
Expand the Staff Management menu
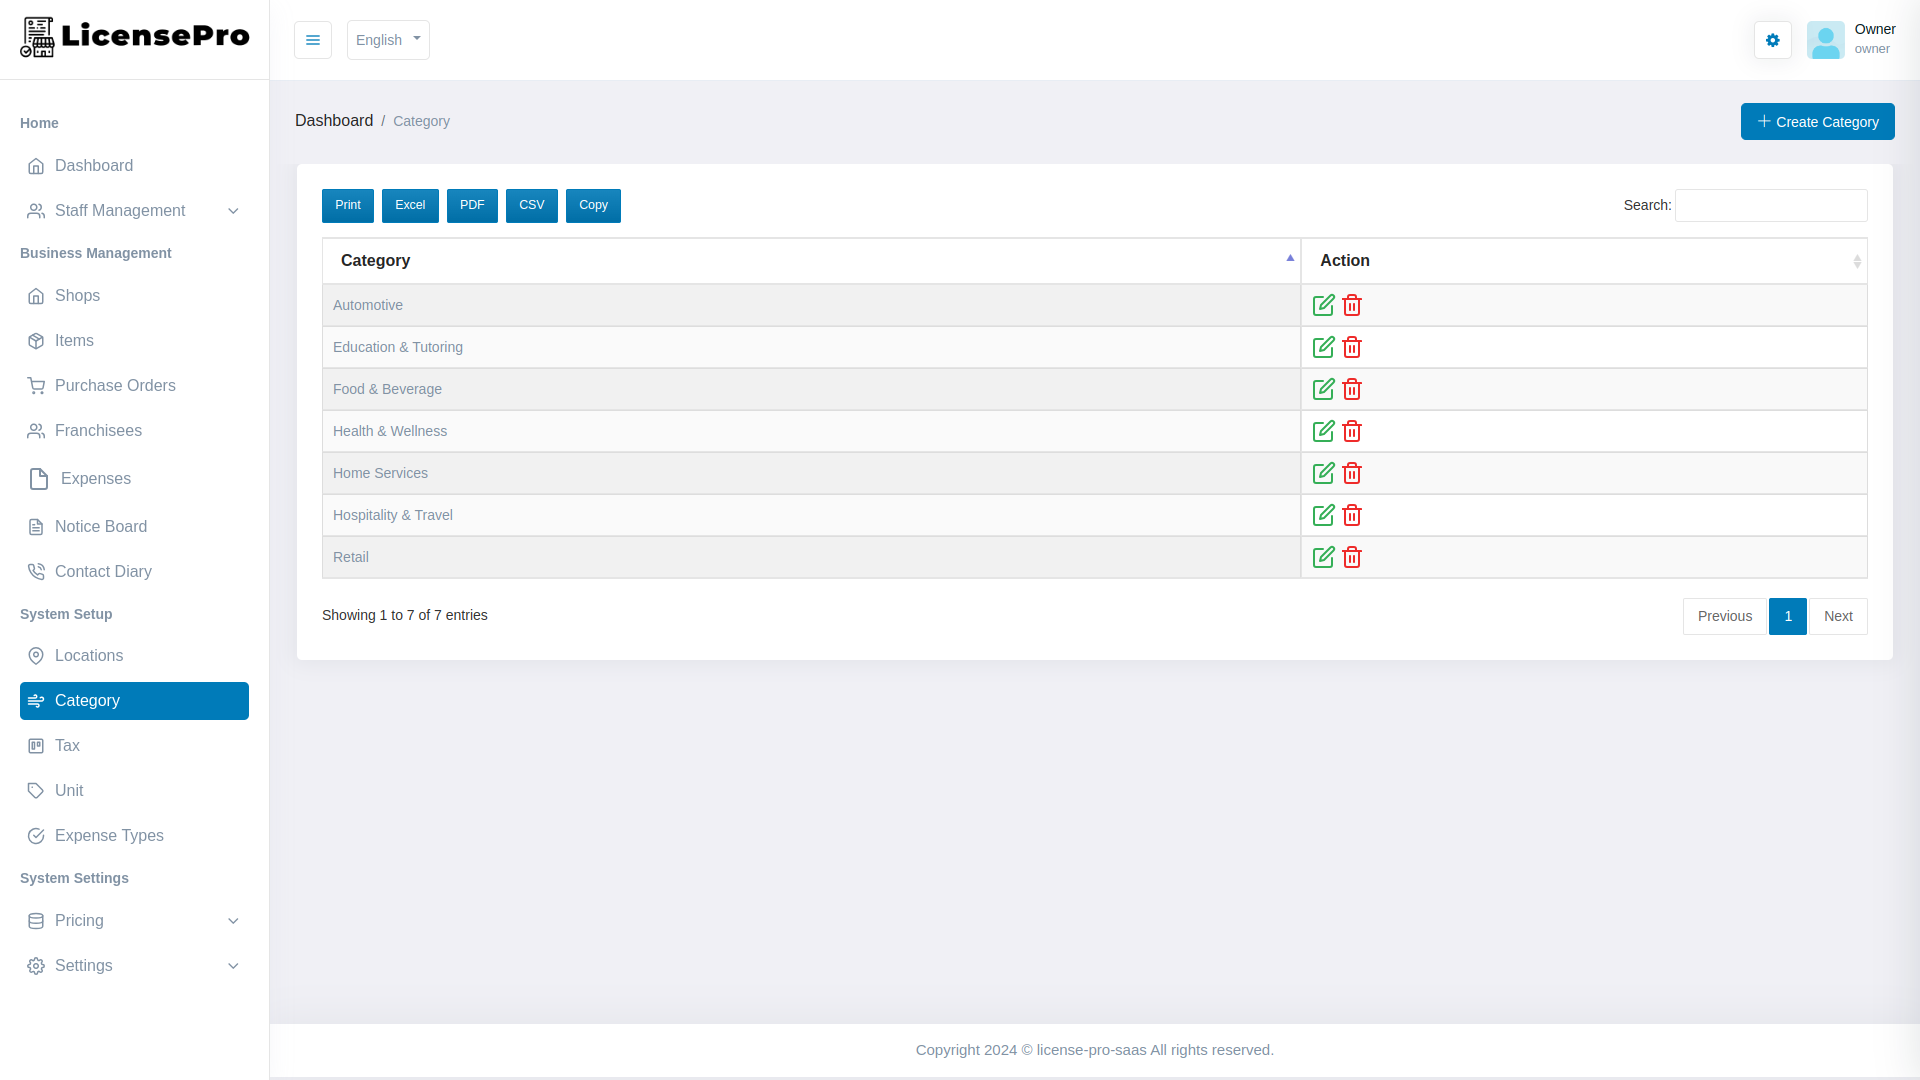(x=133, y=210)
